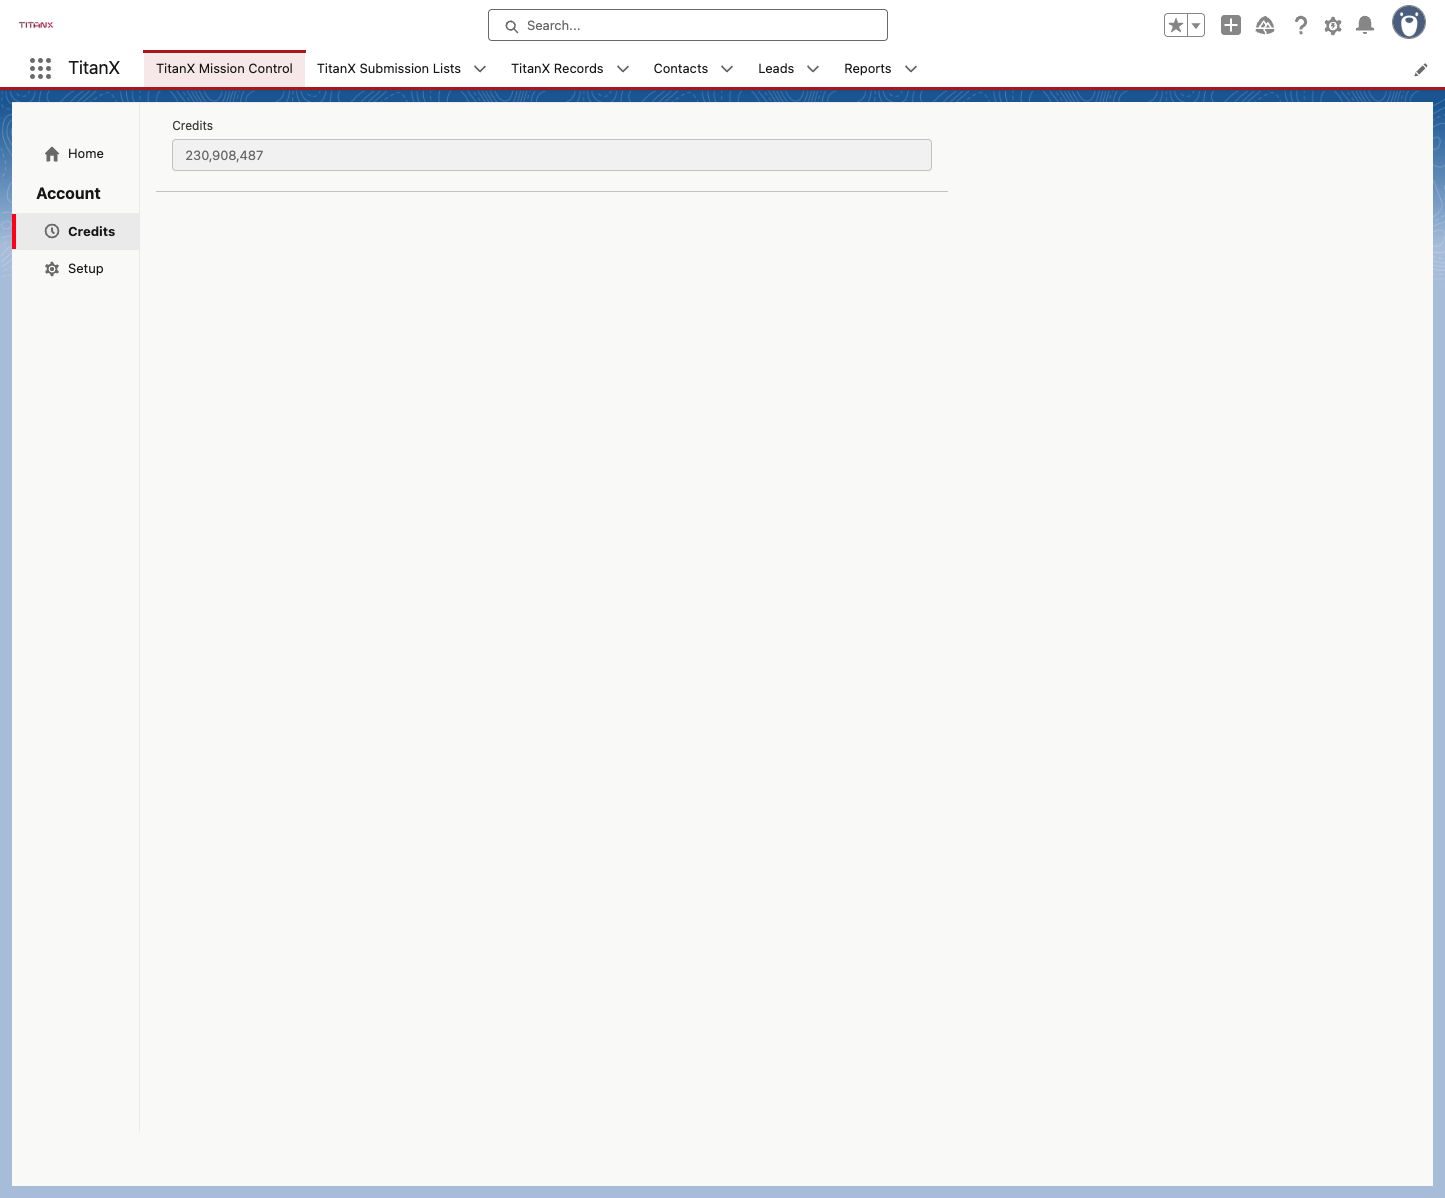
Task: Select the TitanX Mission Control tab
Action: (x=224, y=69)
